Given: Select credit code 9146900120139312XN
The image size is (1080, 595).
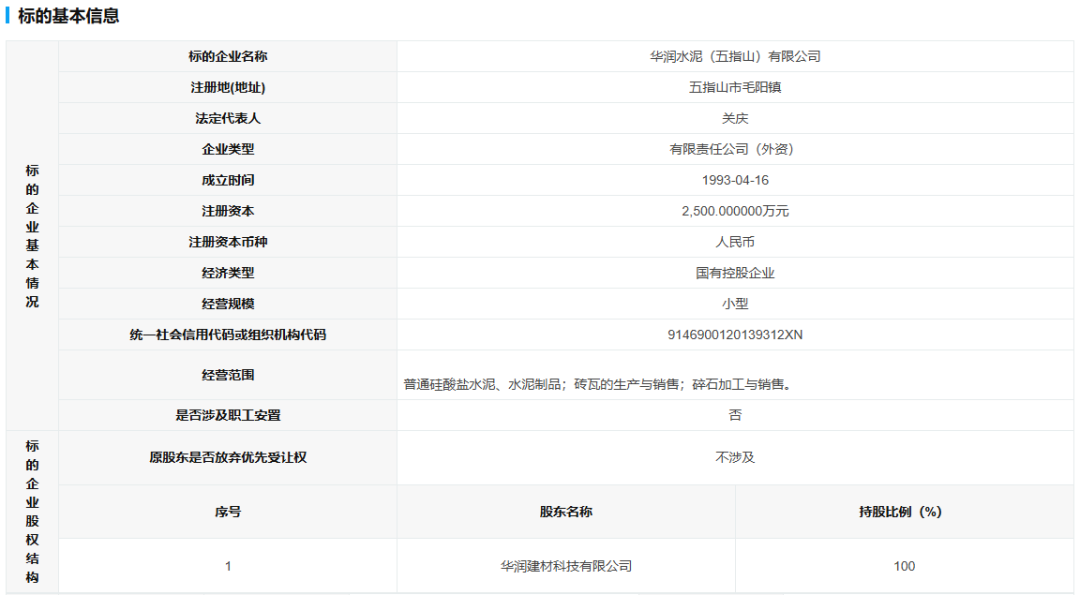Looking at the screenshot, I should point(735,335).
